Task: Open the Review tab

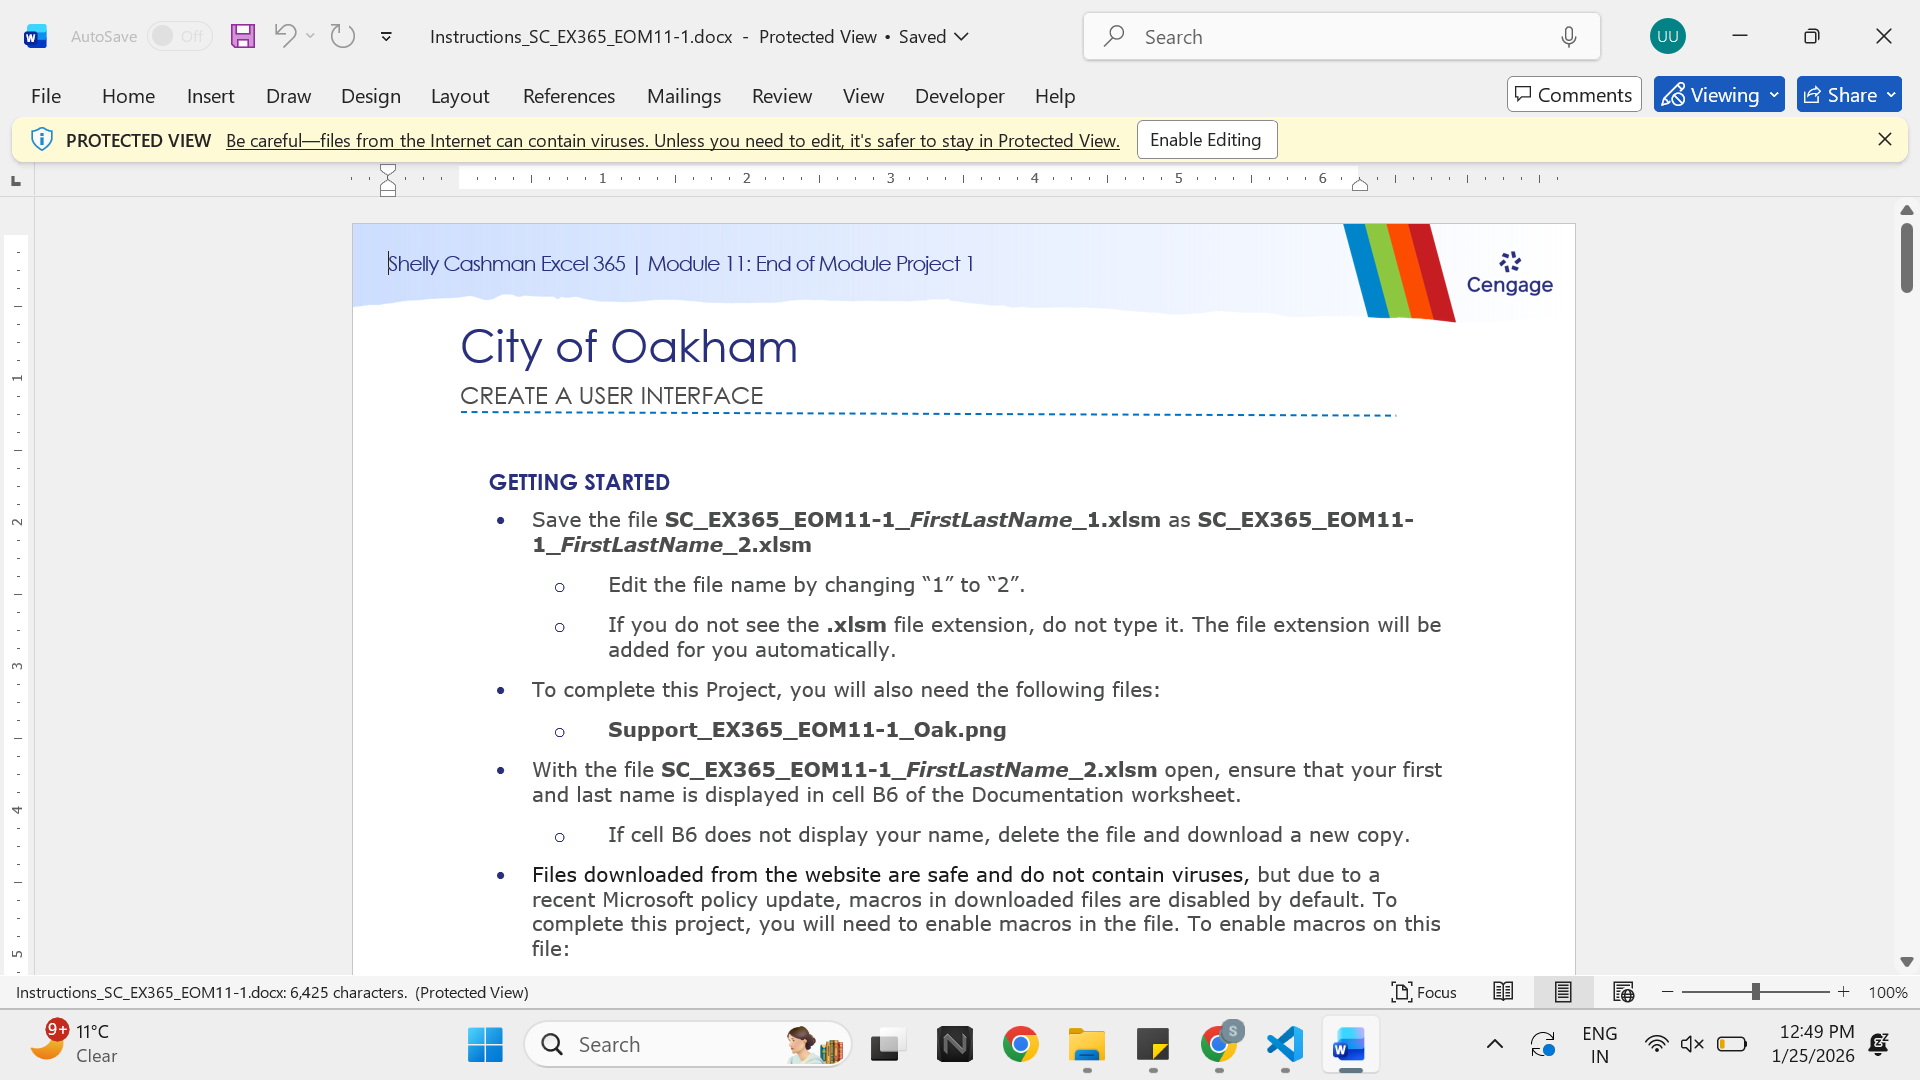Action: [x=782, y=96]
